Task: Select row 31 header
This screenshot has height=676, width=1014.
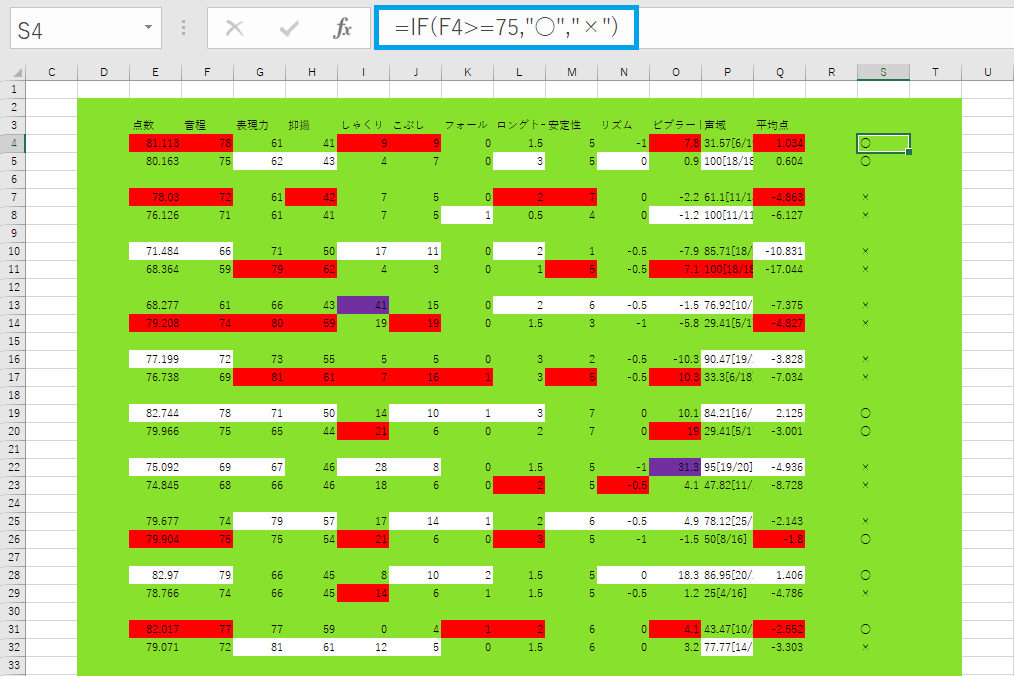Action: 14,629
